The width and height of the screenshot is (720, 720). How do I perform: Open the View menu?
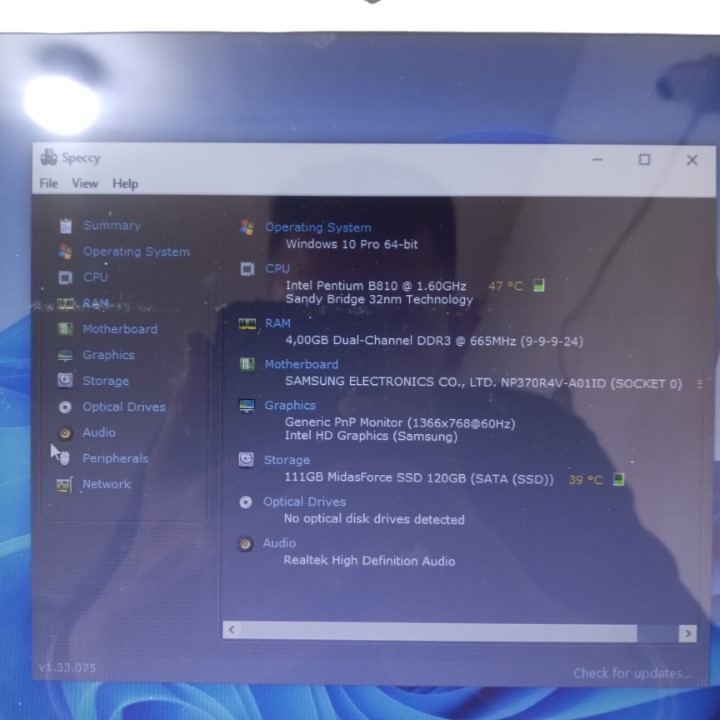[85, 184]
